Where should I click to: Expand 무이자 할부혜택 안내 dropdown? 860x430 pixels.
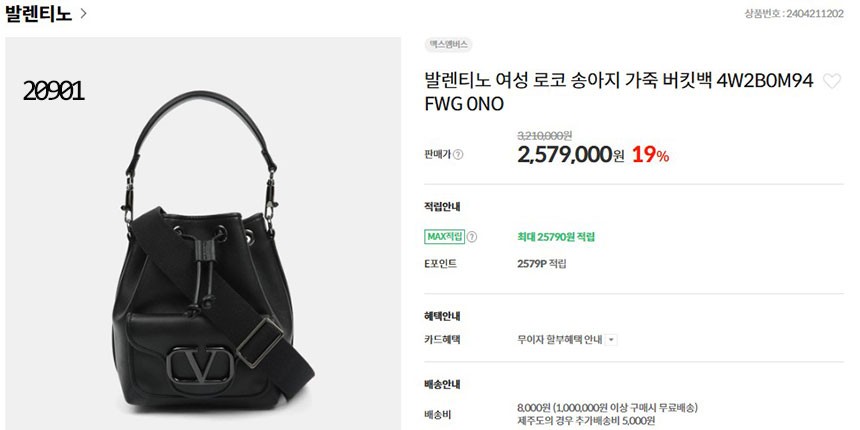(612, 340)
